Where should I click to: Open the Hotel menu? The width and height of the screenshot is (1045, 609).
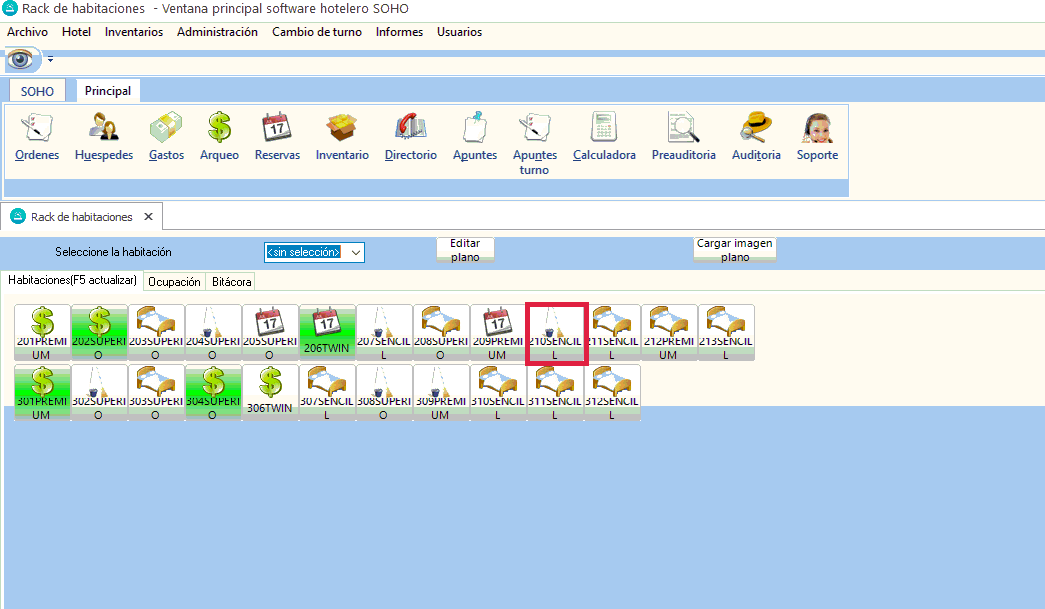76,32
